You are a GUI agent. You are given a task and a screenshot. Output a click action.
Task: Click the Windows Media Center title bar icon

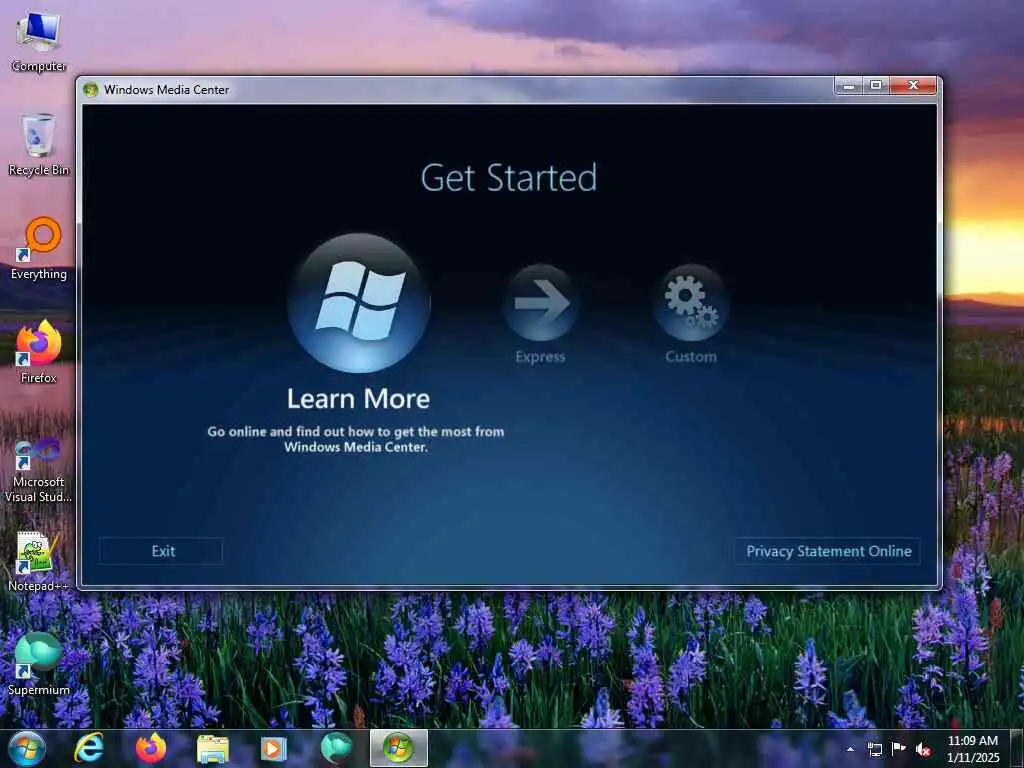pyautogui.click(x=91, y=89)
